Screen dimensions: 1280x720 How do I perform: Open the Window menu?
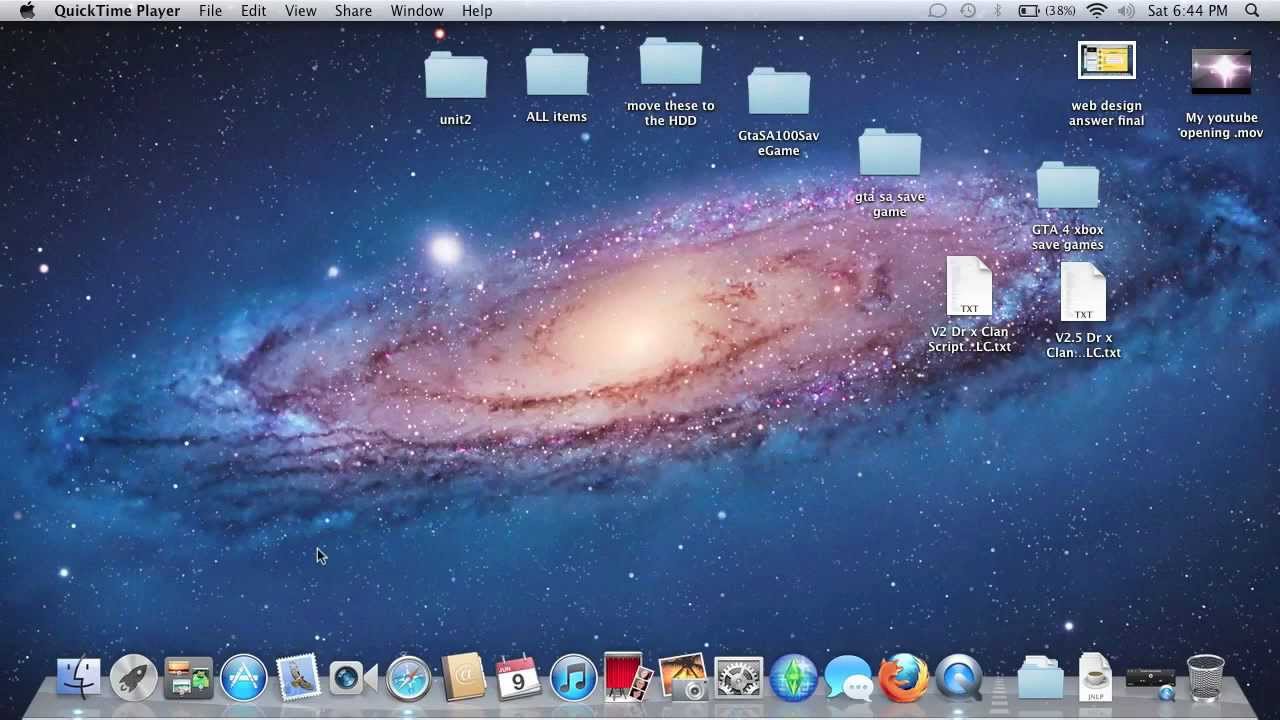pyautogui.click(x=417, y=11)
